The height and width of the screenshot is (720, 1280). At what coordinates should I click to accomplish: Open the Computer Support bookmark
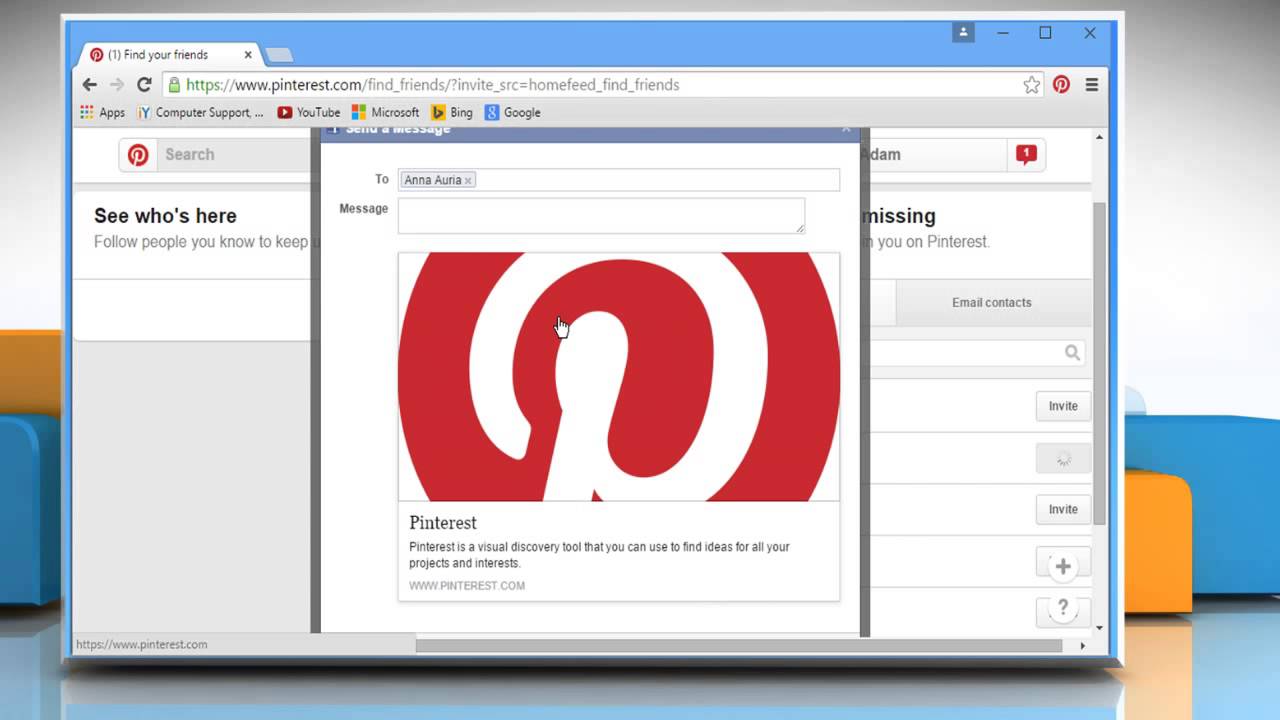tap(200, 112)
